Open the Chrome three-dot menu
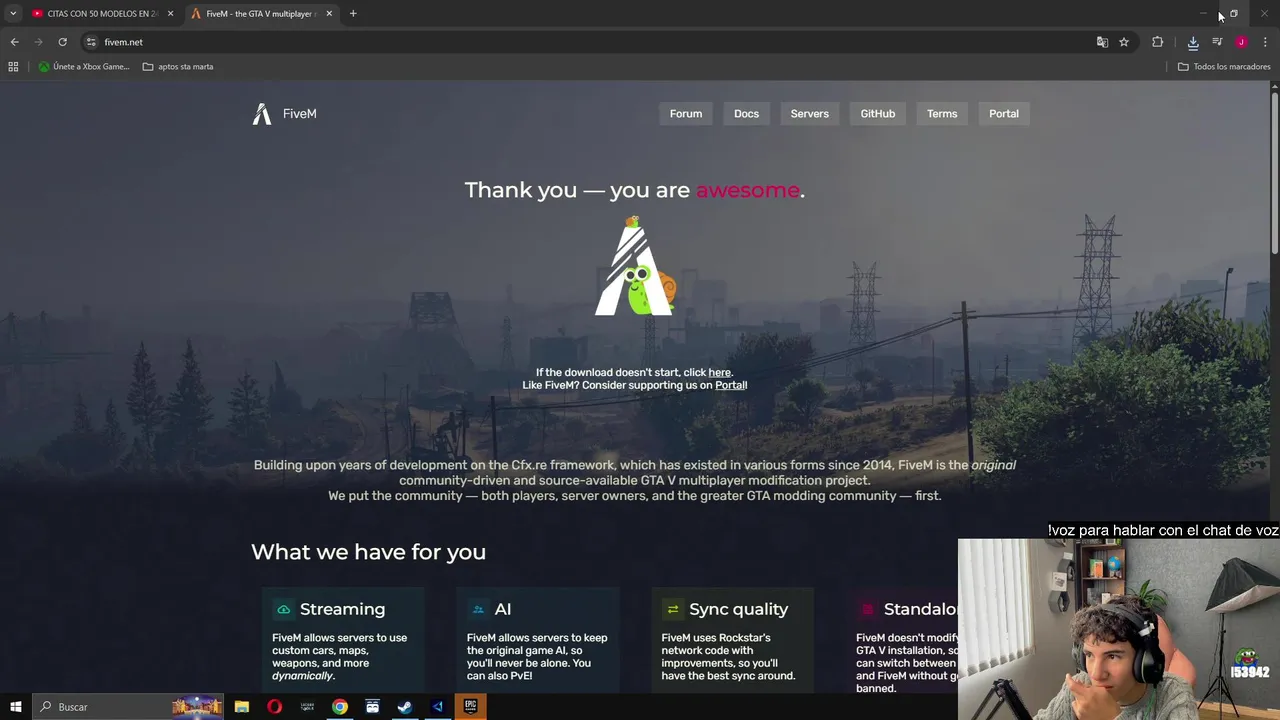This screenshot has height=720, width=1280. [x=1265, y=42]
